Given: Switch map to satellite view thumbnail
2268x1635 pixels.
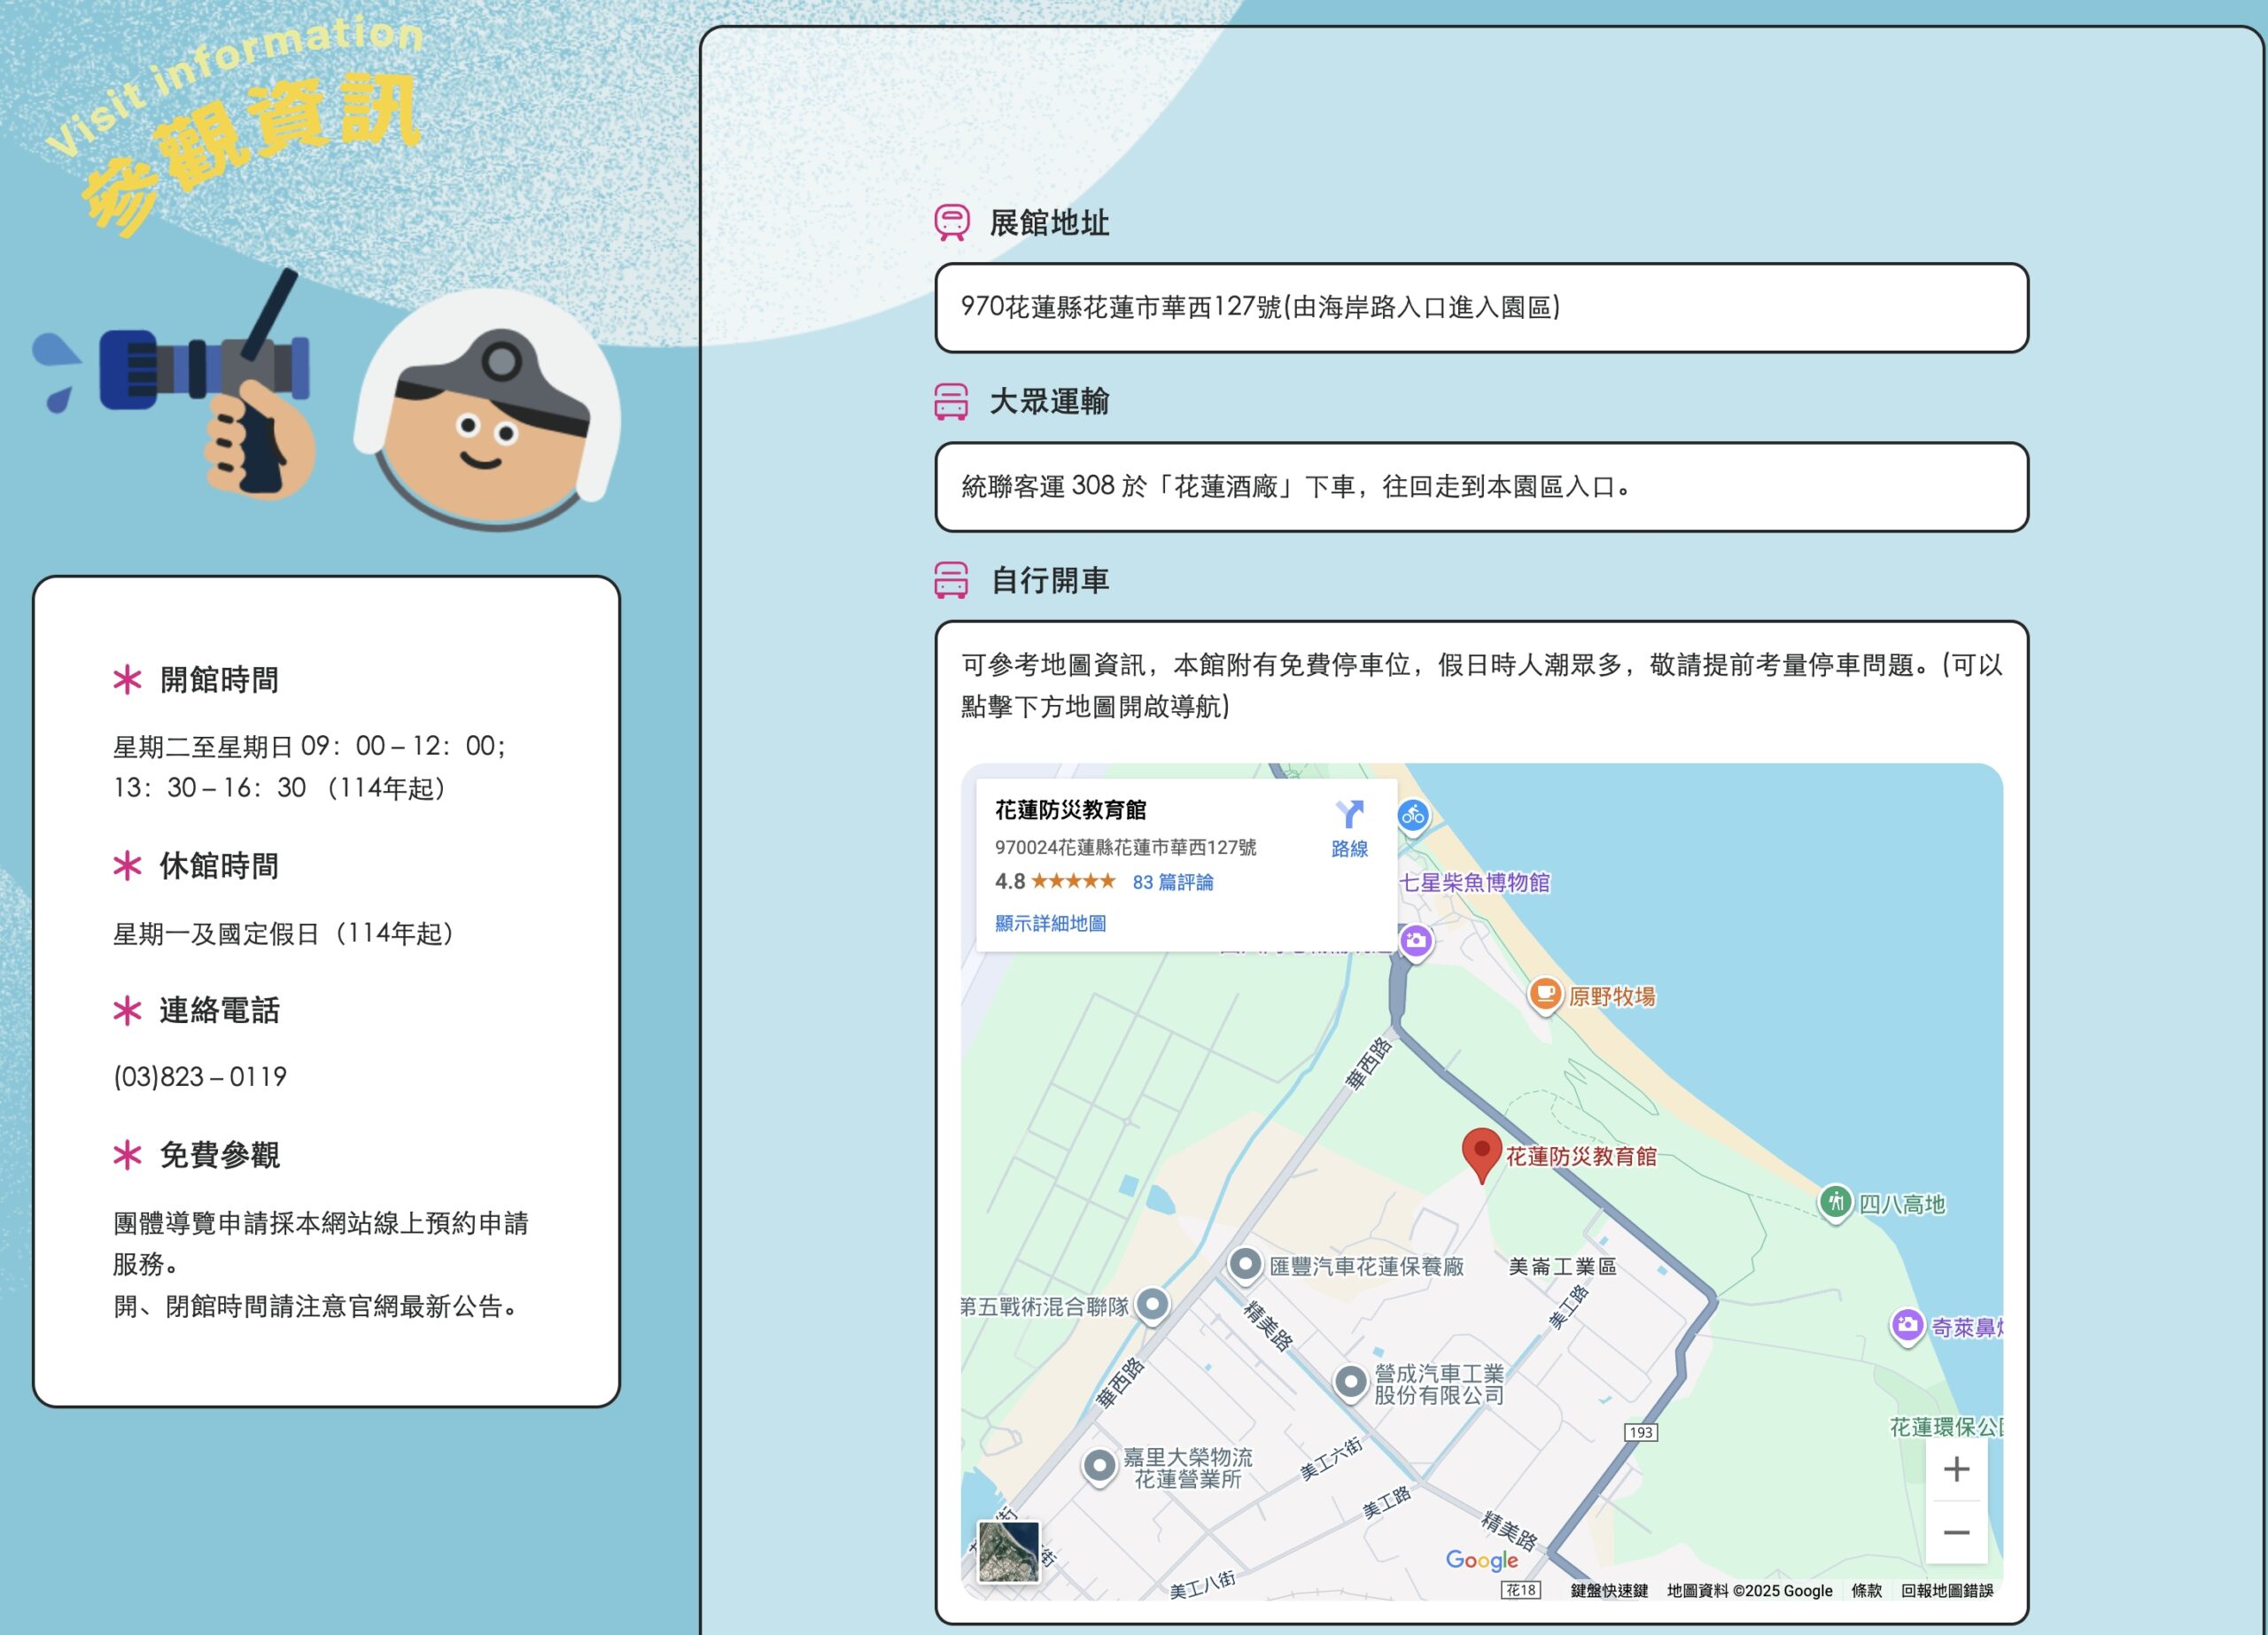Looking at the screenshot, I should pos(1008,1553).
